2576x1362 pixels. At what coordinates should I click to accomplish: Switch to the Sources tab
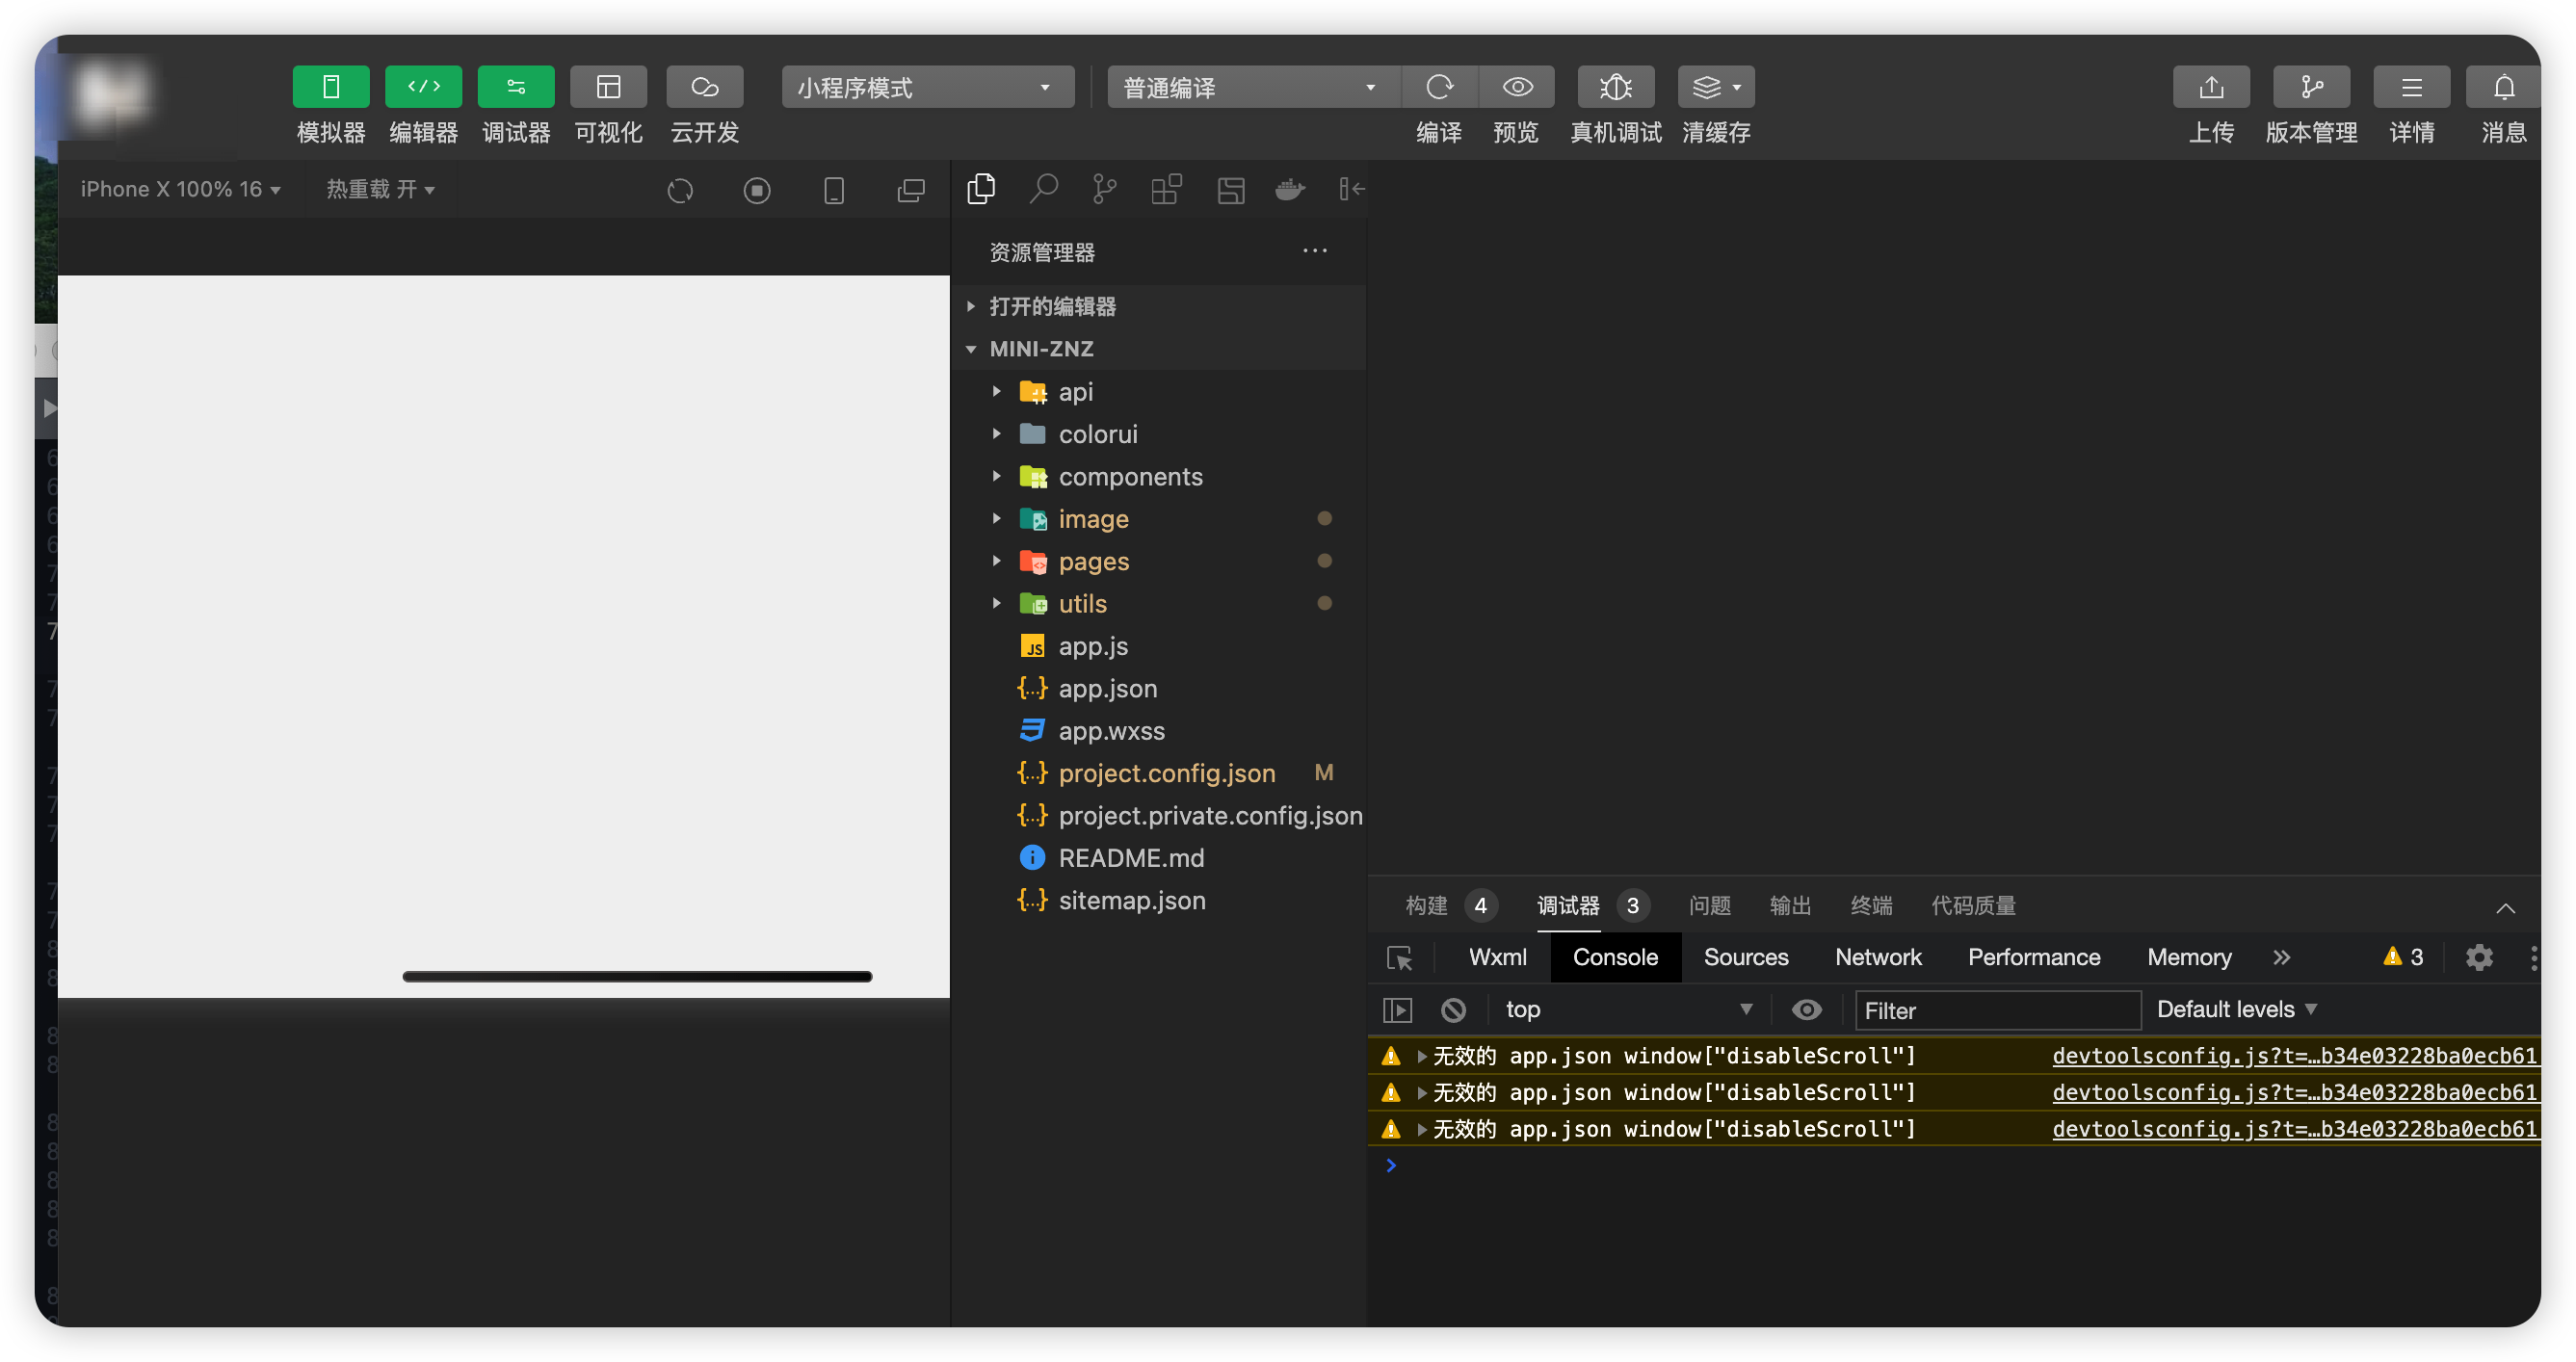coord(1745,958)
